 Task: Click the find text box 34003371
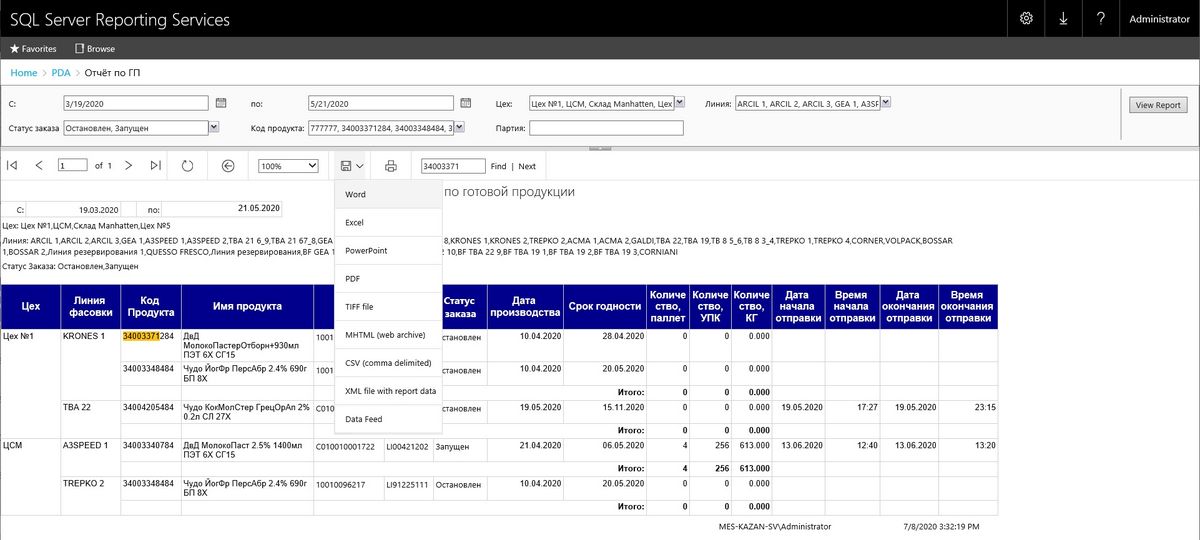click(x=453, y=166)
